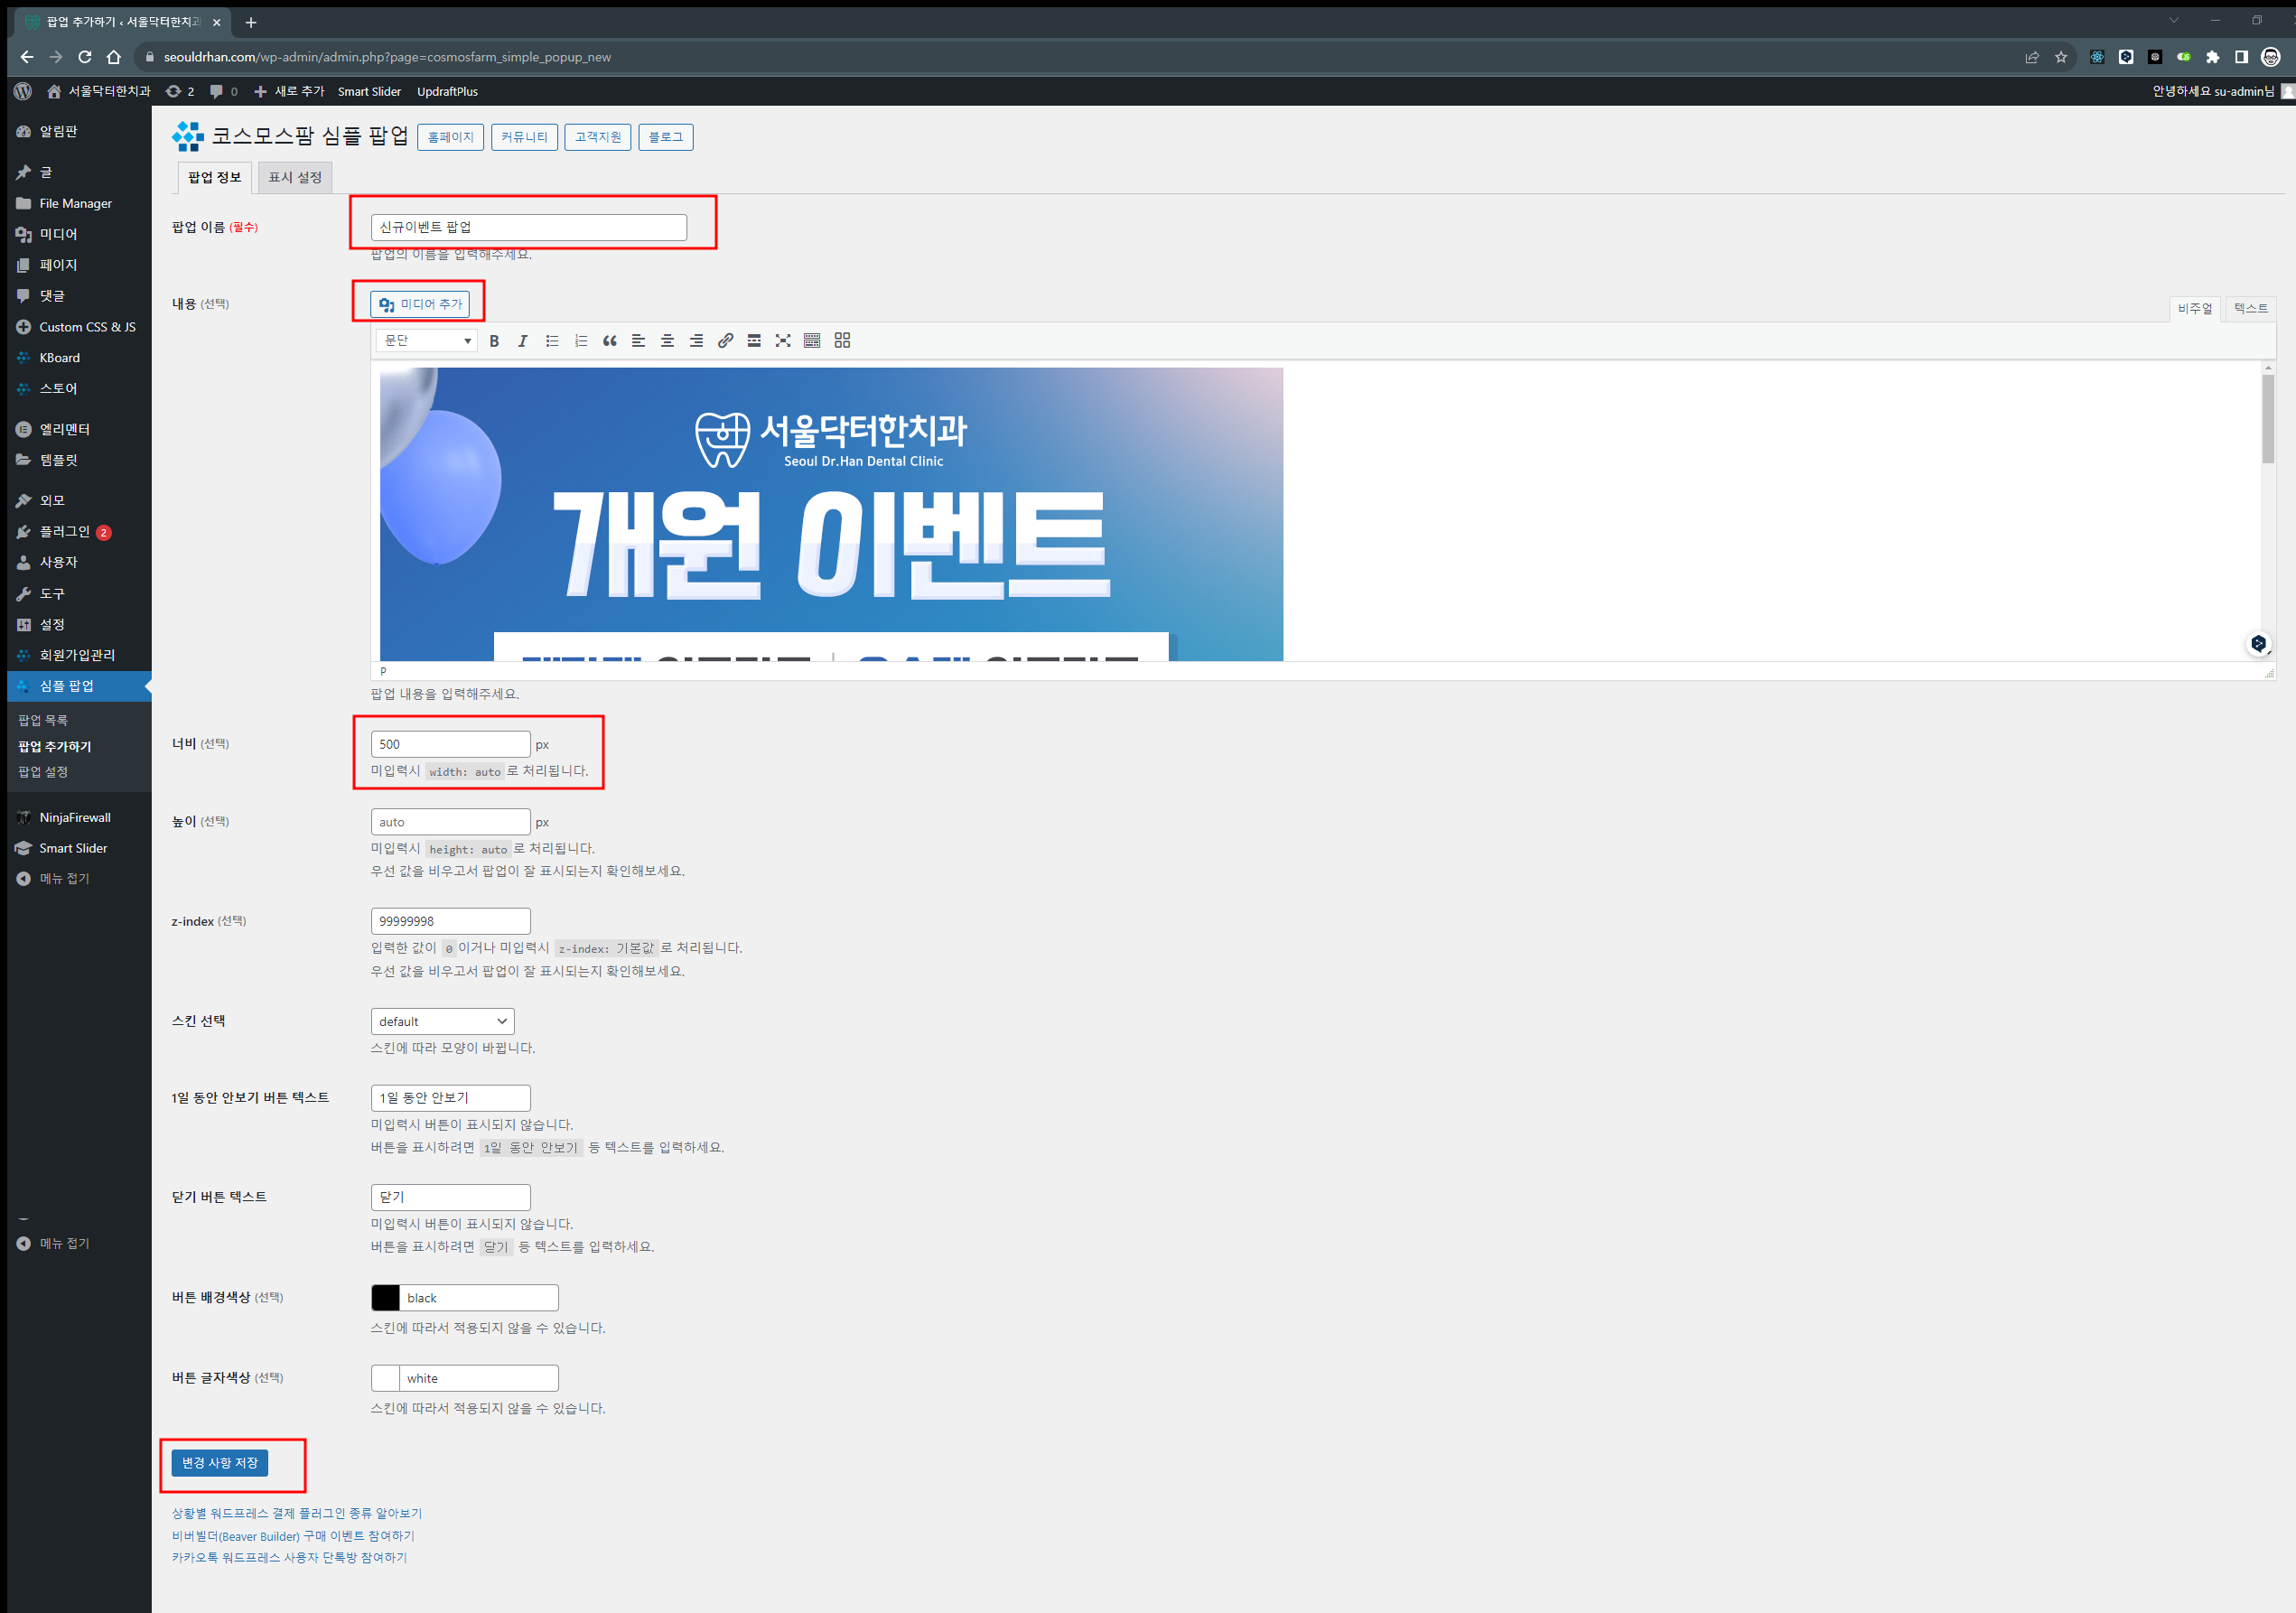2296x1613 pixels.
Task: Switch to the 표시 설정 tab
Action: point(295,177)
